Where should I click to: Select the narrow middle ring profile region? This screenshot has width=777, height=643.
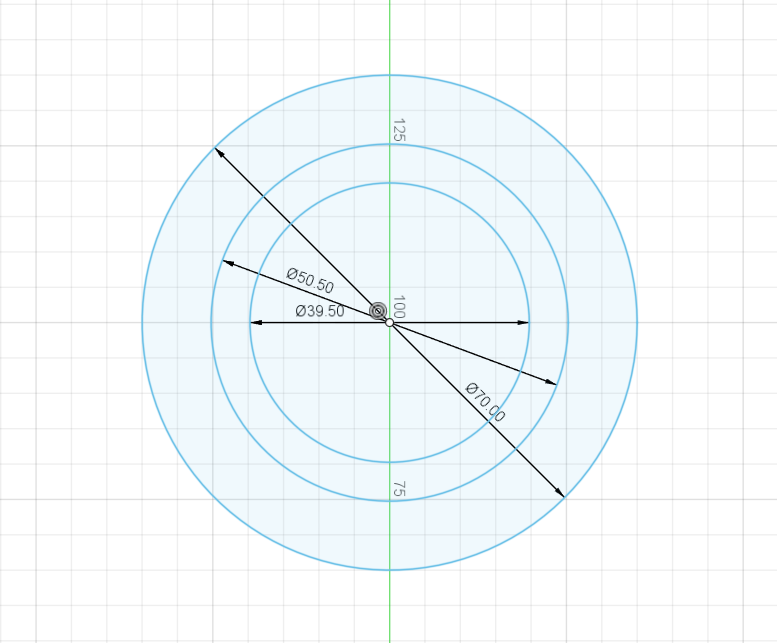(390, 164)
